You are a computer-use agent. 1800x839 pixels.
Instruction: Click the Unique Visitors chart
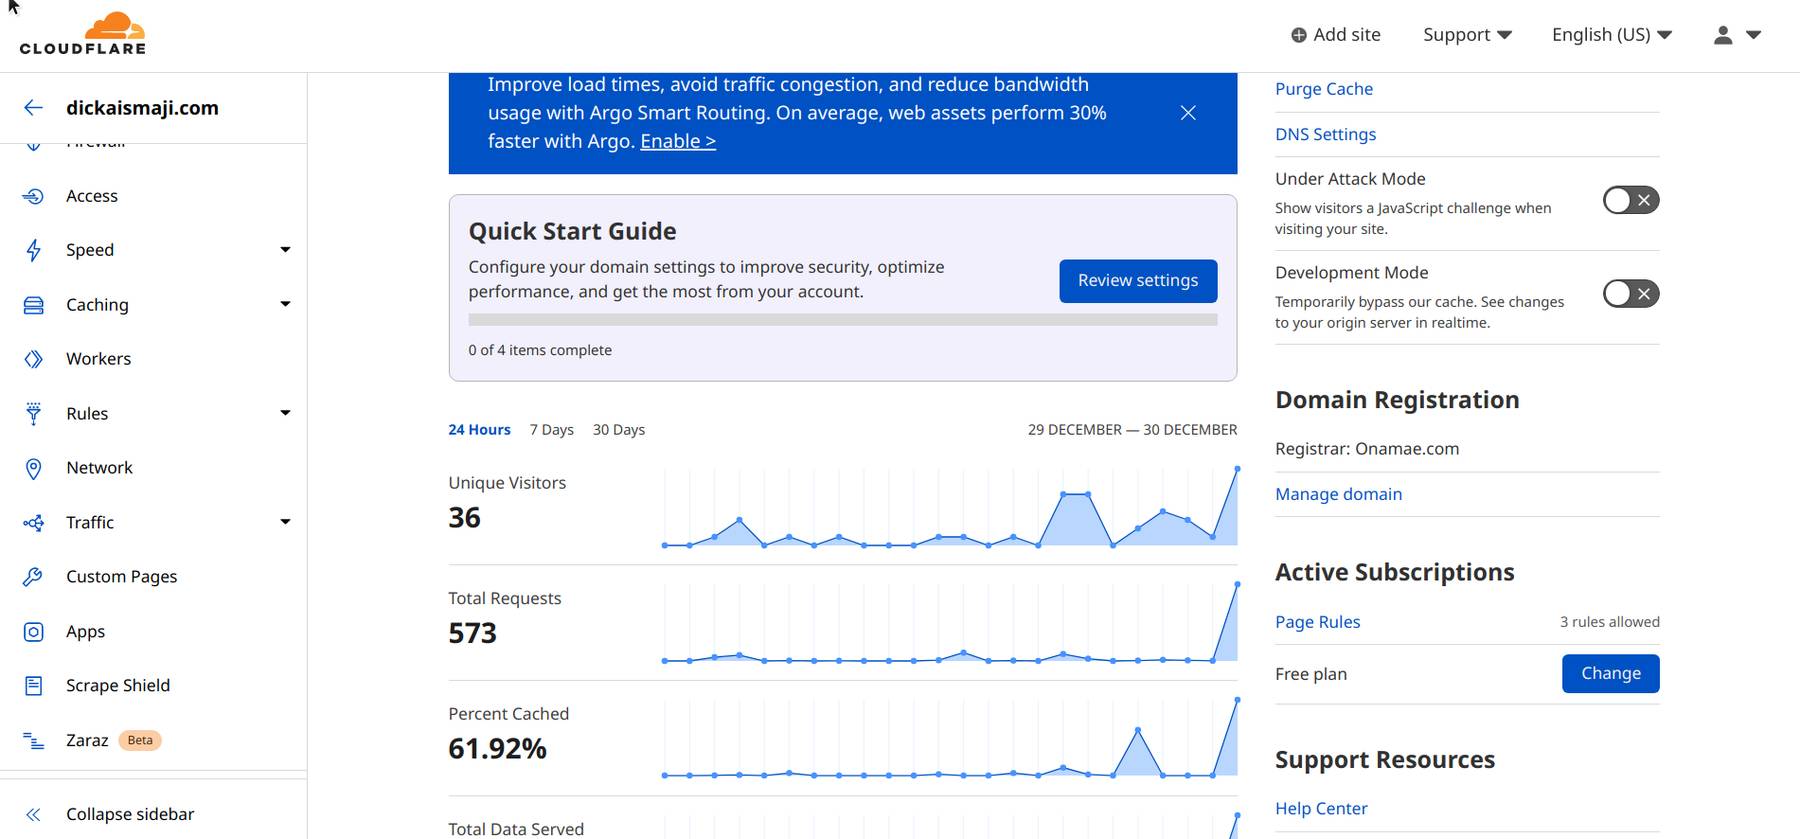(x=950, y=506)
